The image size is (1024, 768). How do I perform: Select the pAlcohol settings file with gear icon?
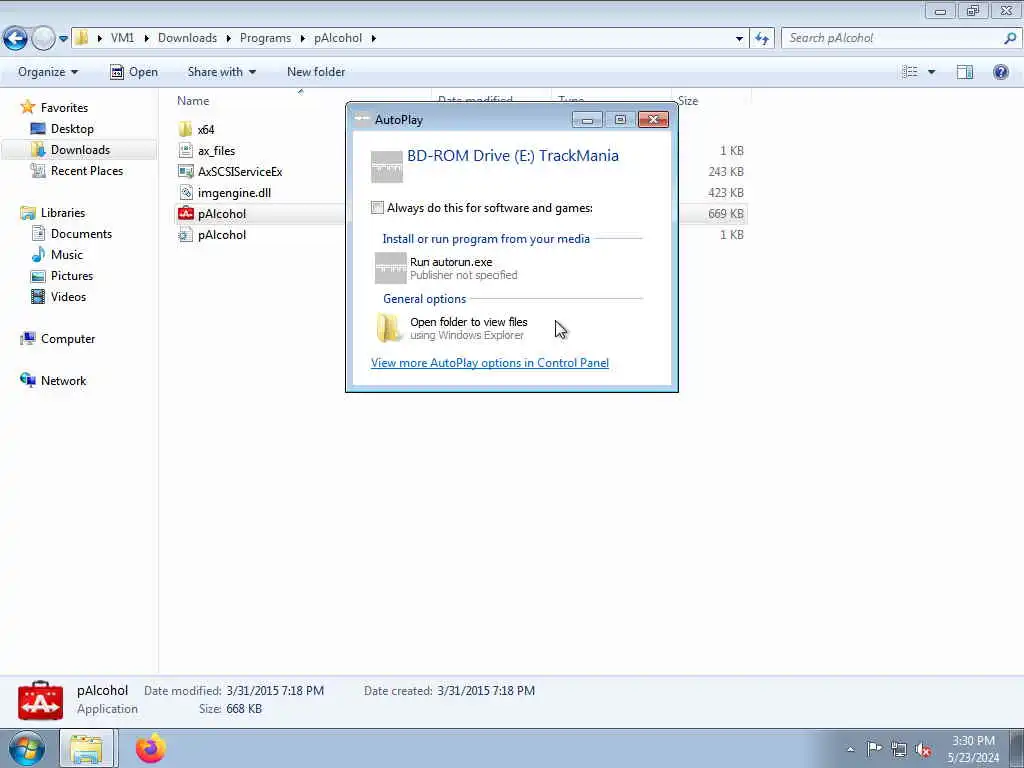221,235
